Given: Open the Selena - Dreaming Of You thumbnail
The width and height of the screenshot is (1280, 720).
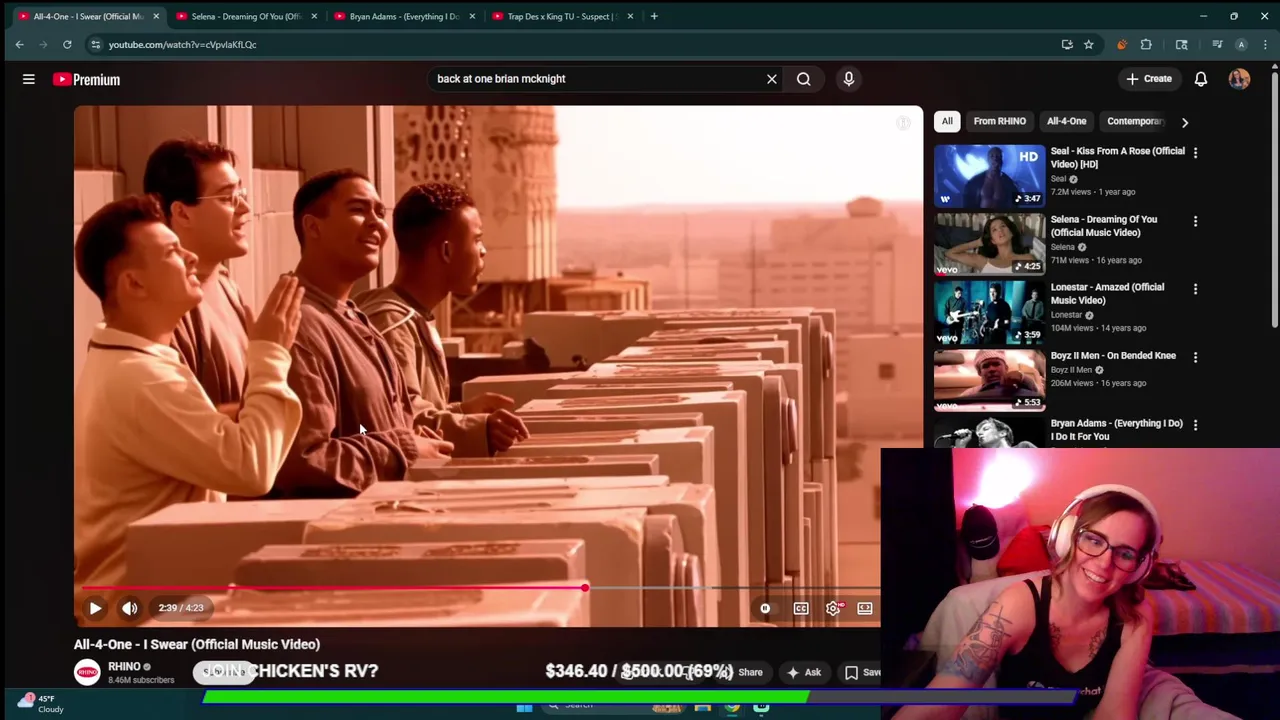Looking at the screenshot, I should (990, 243).
